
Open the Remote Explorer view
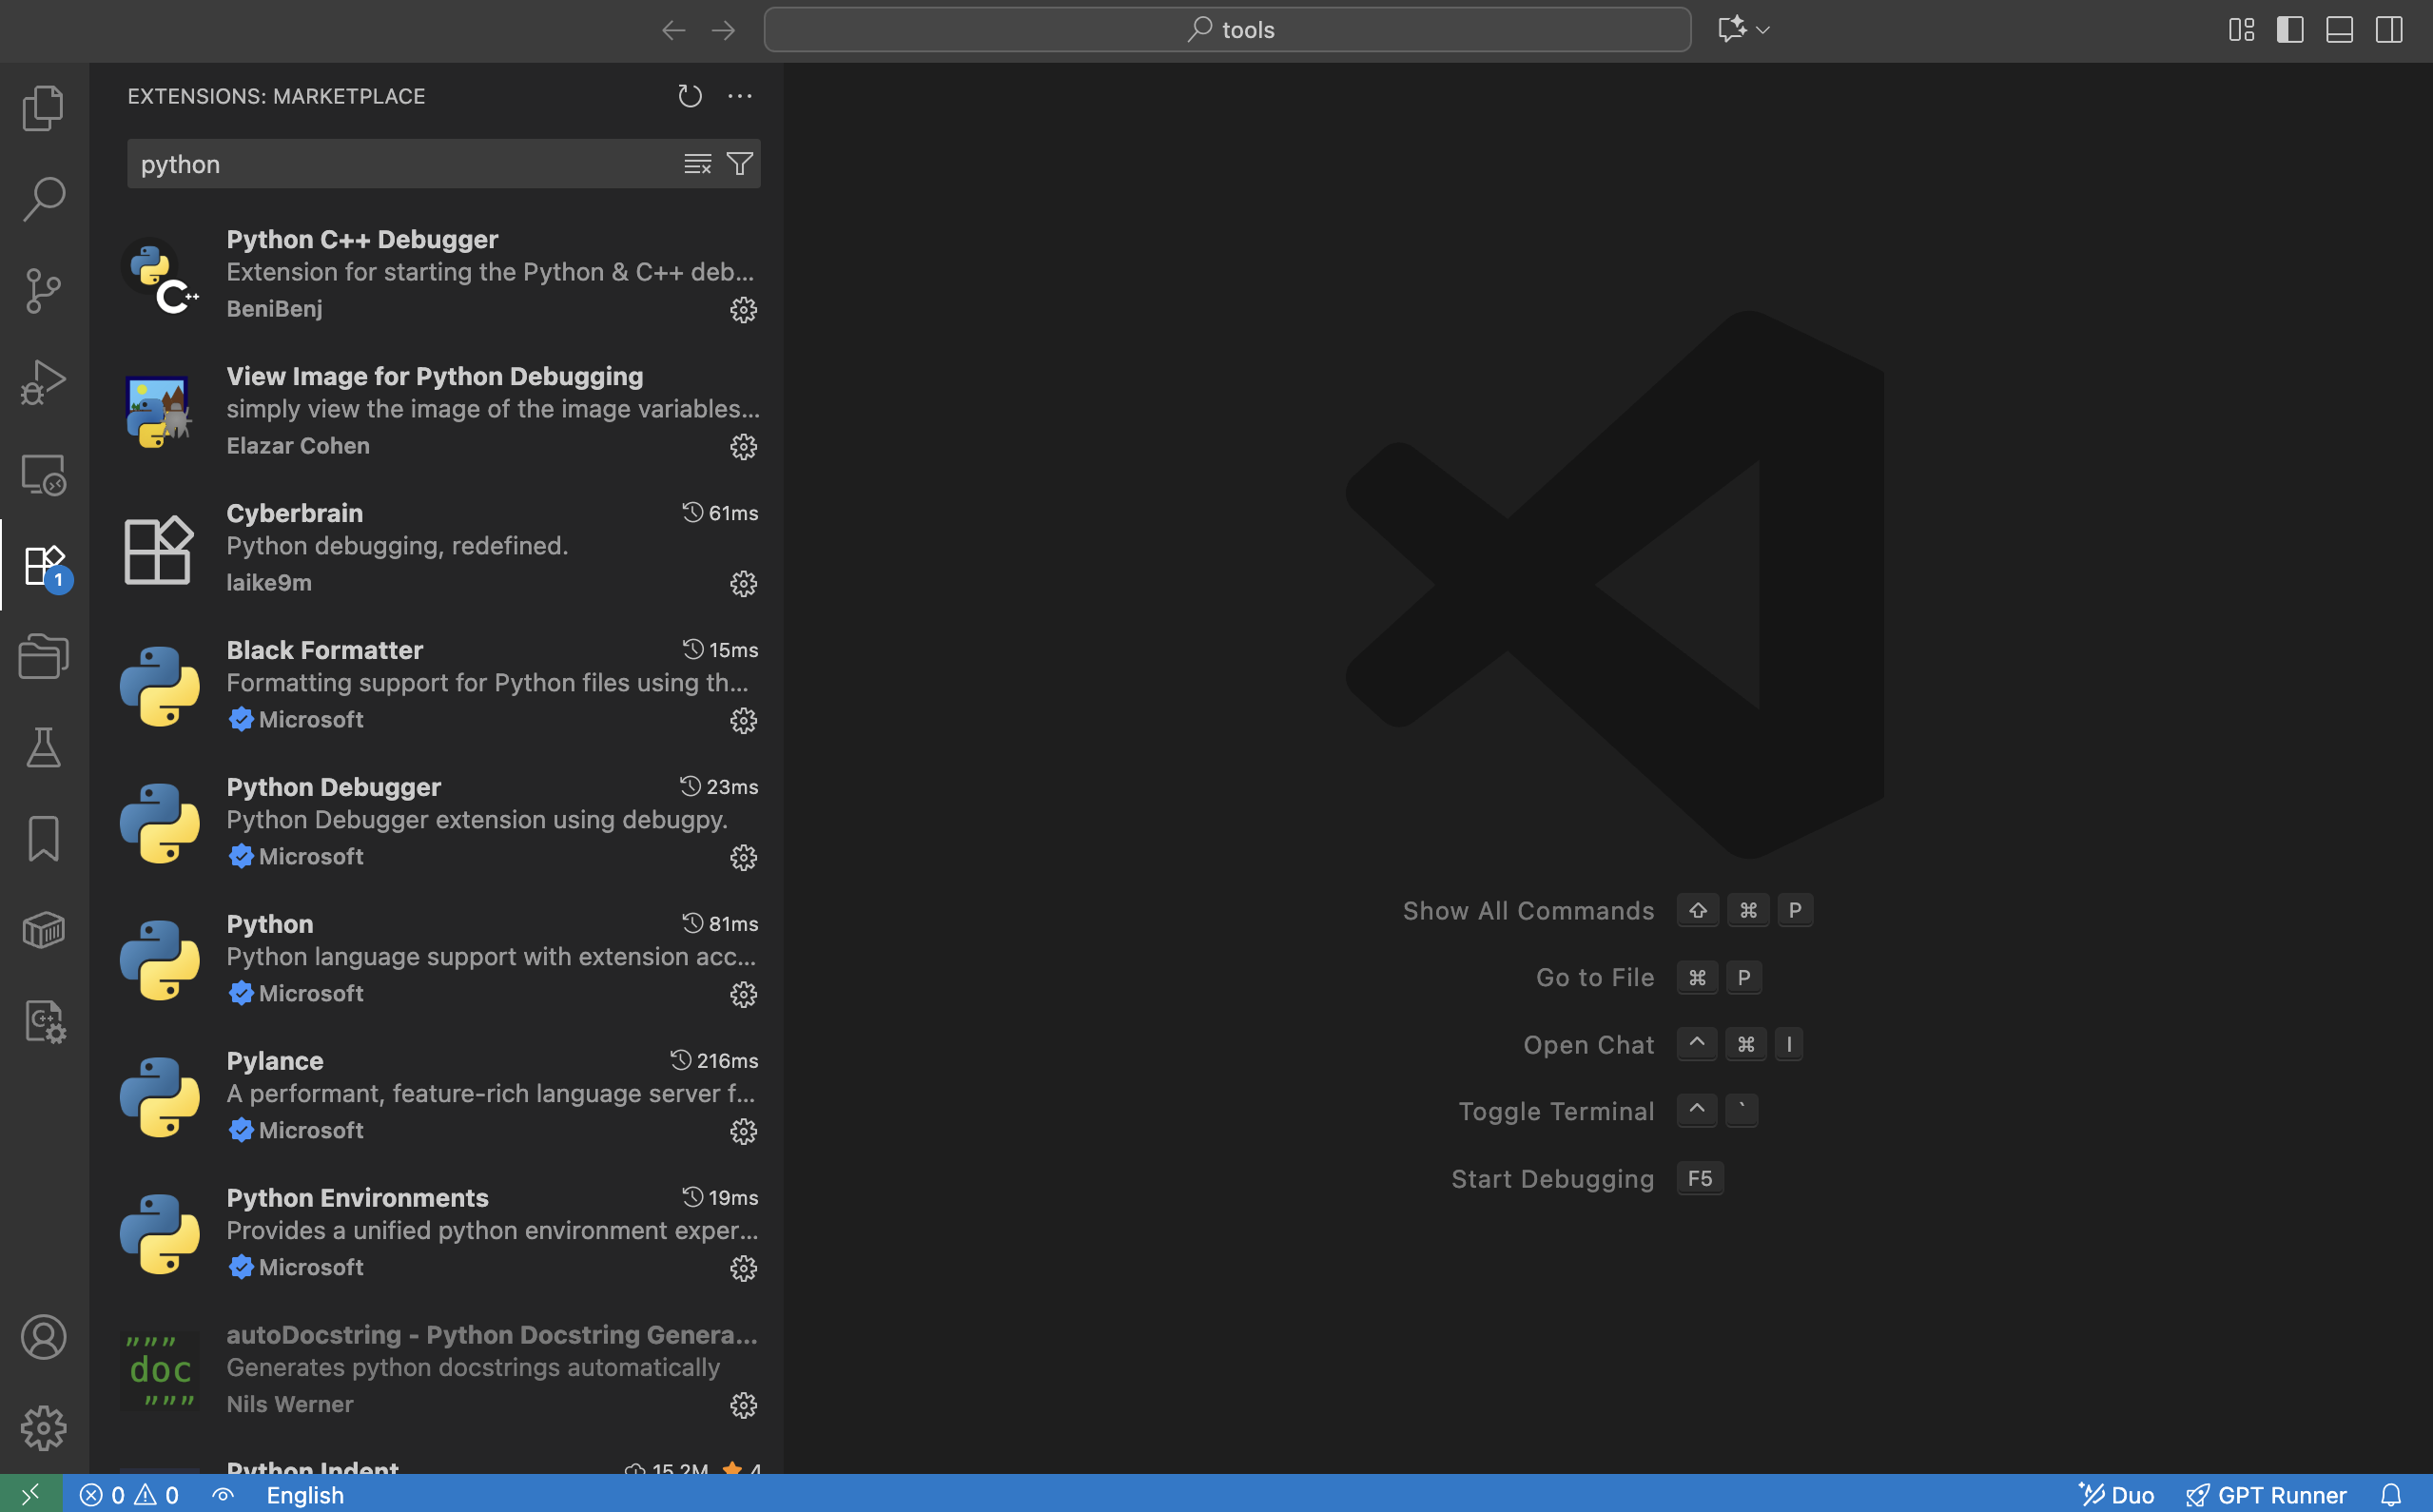click(x=43, y=474)
